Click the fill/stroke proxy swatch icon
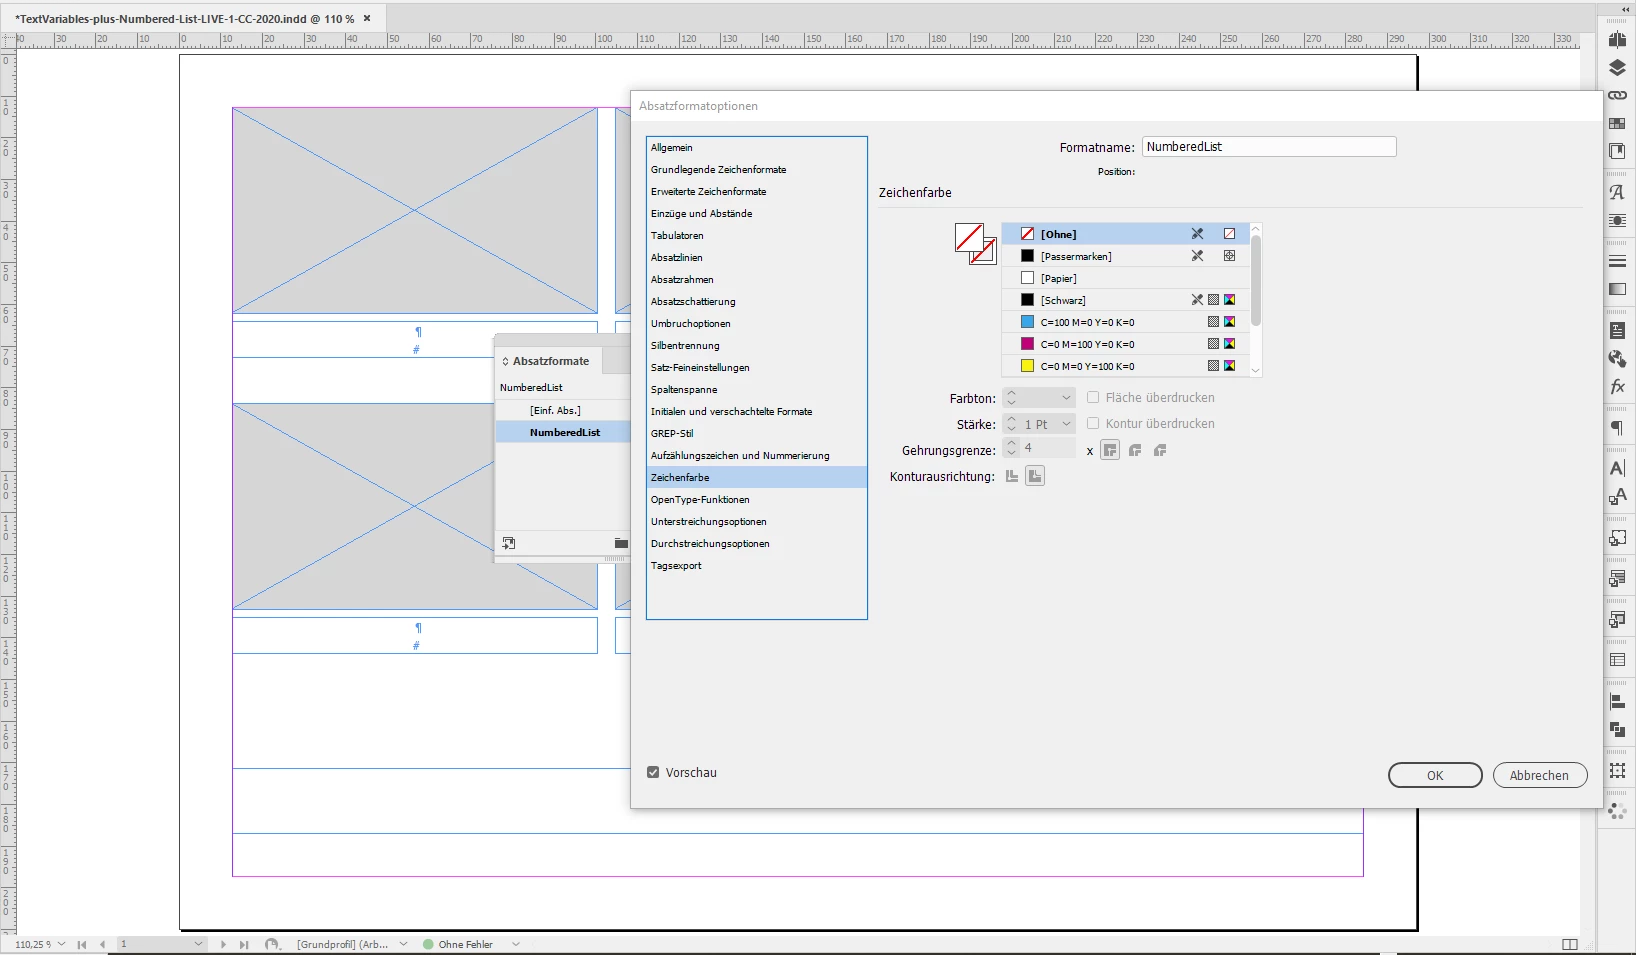Viewport: 1636px width, 955px height. tap(975, 243)
